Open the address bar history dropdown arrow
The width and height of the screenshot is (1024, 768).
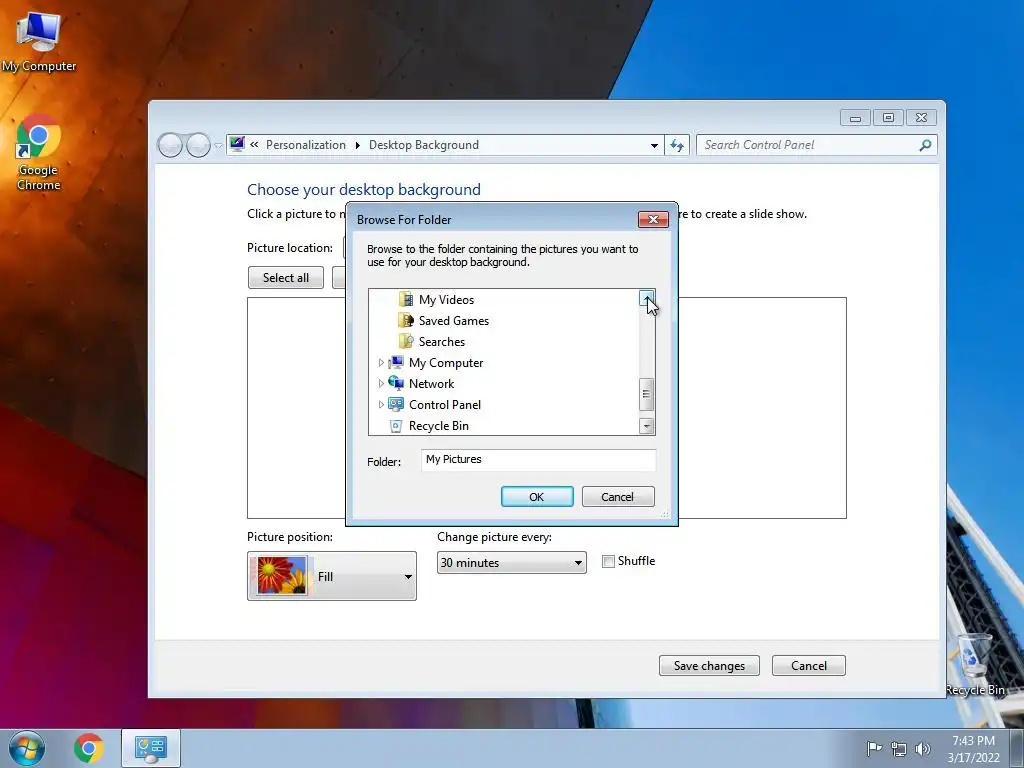pyautogui.click(x=654, y=145)
